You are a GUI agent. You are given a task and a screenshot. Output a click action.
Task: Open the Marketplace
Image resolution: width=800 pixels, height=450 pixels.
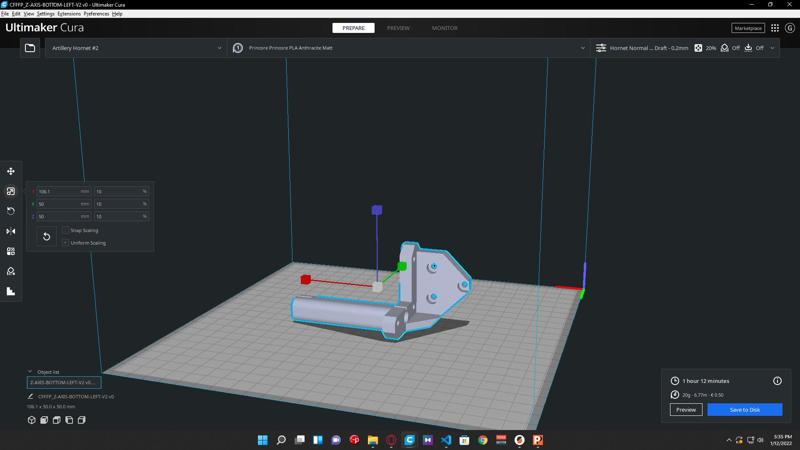747,28
